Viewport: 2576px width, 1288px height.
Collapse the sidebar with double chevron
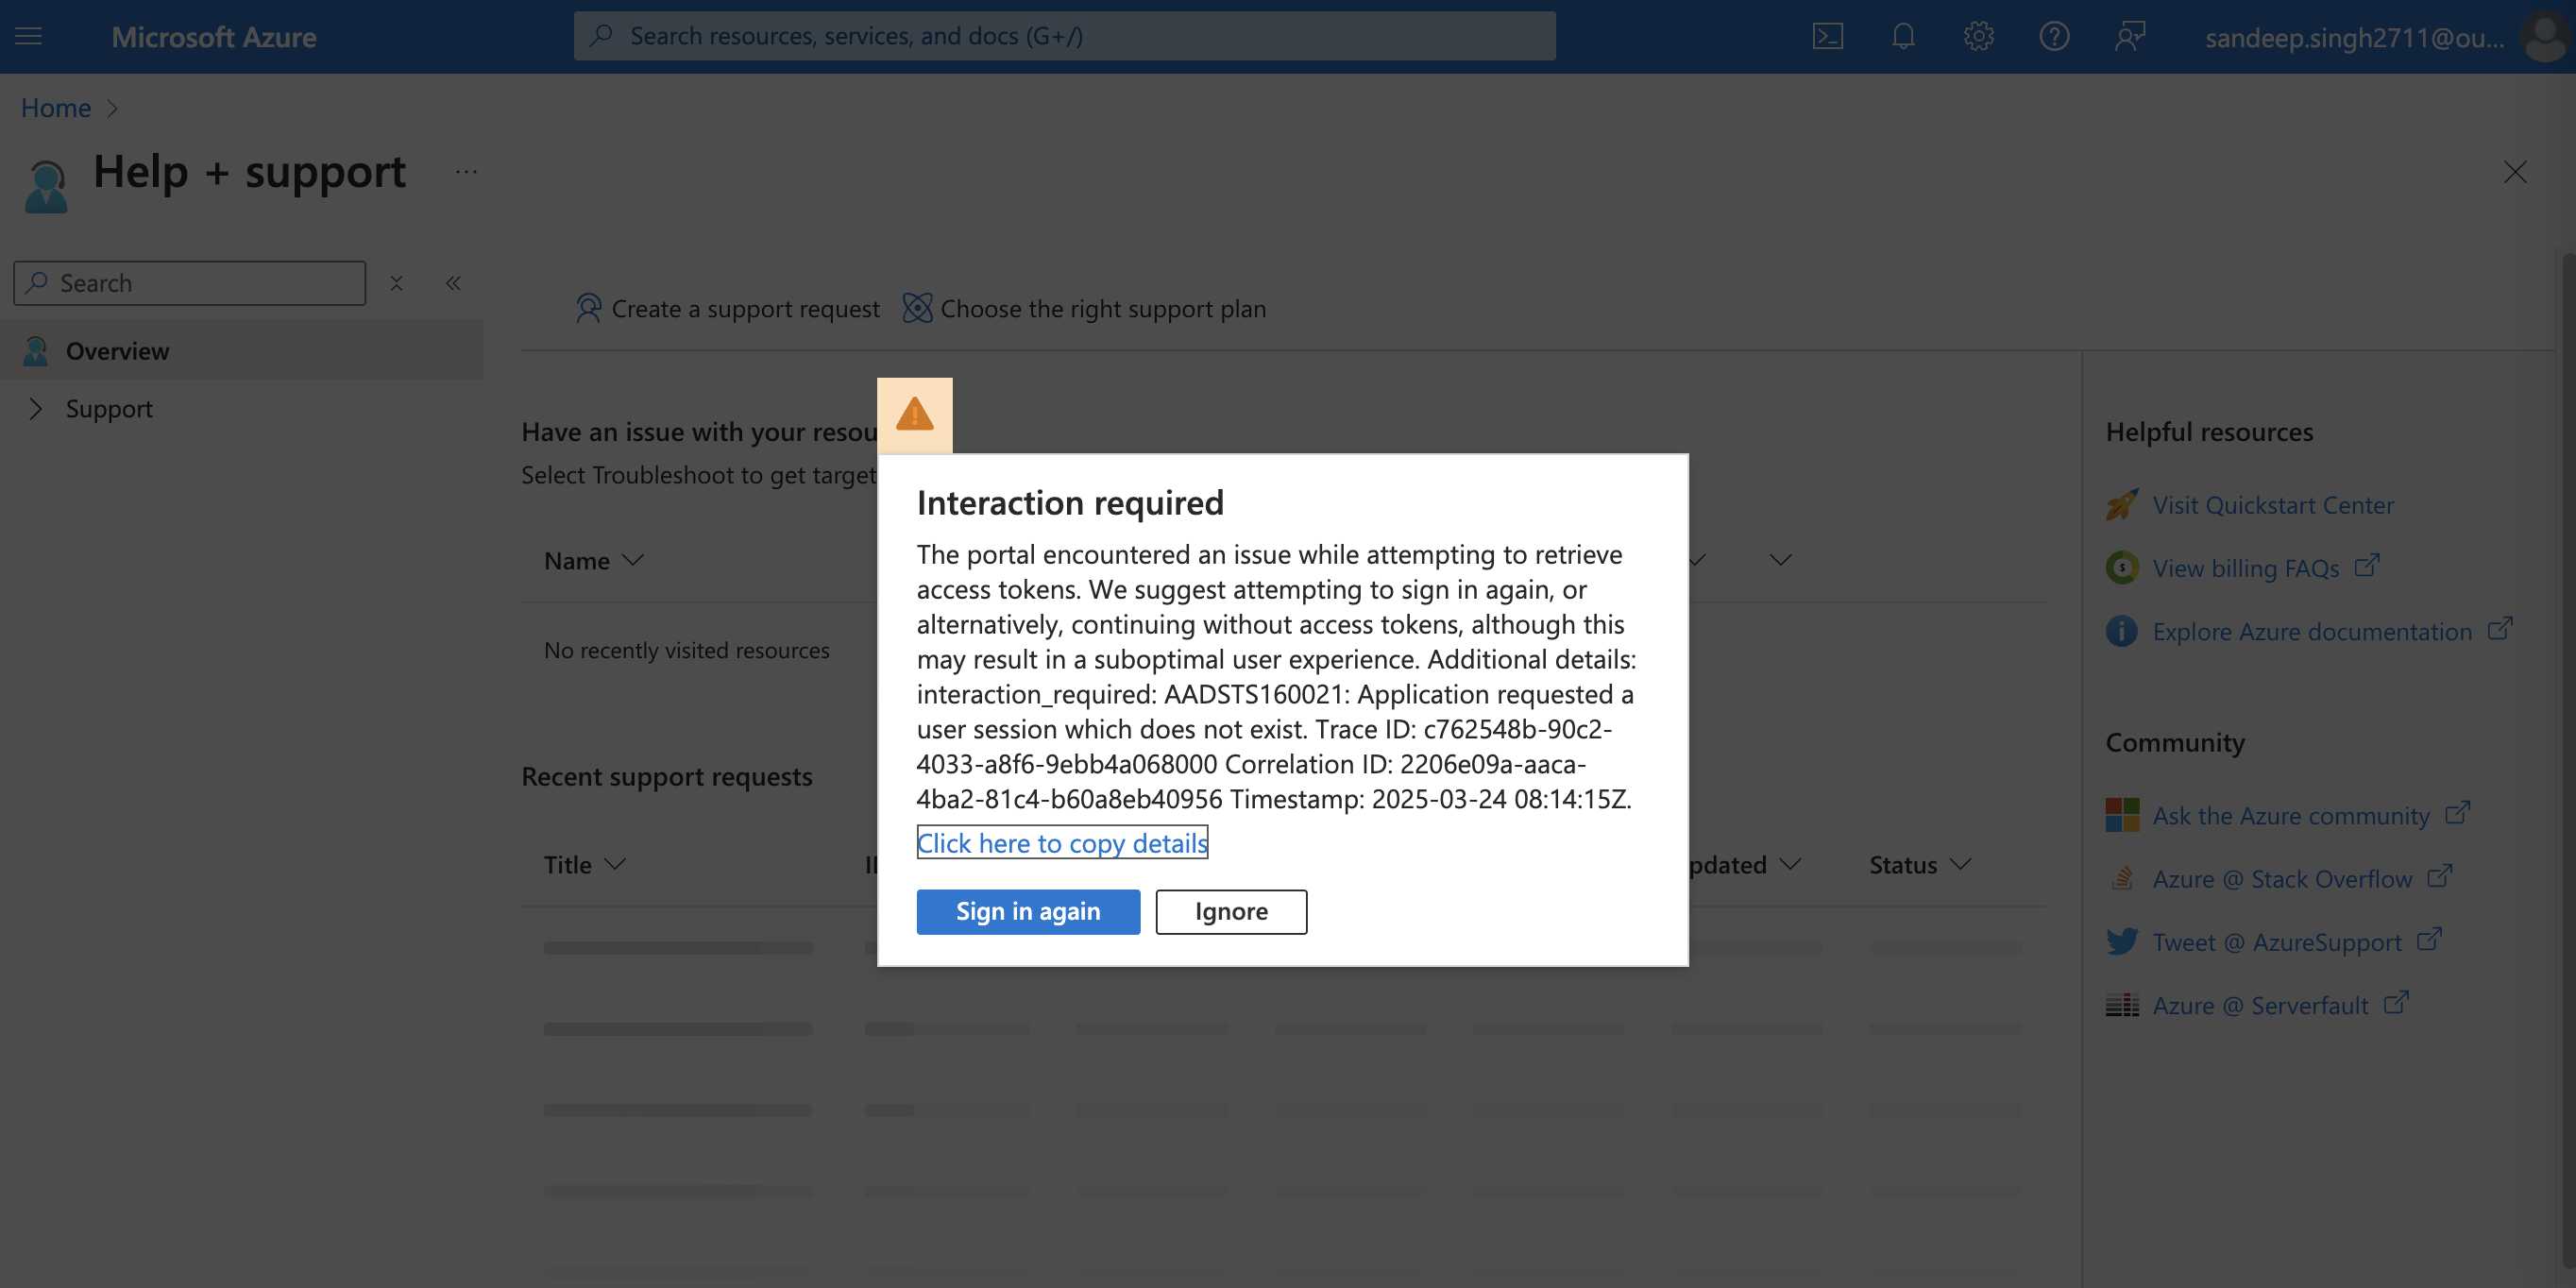click(453, 283)
